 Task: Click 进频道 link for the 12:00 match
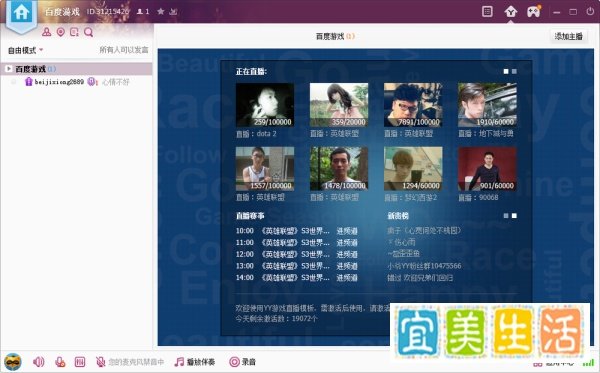tap(347, 254)
